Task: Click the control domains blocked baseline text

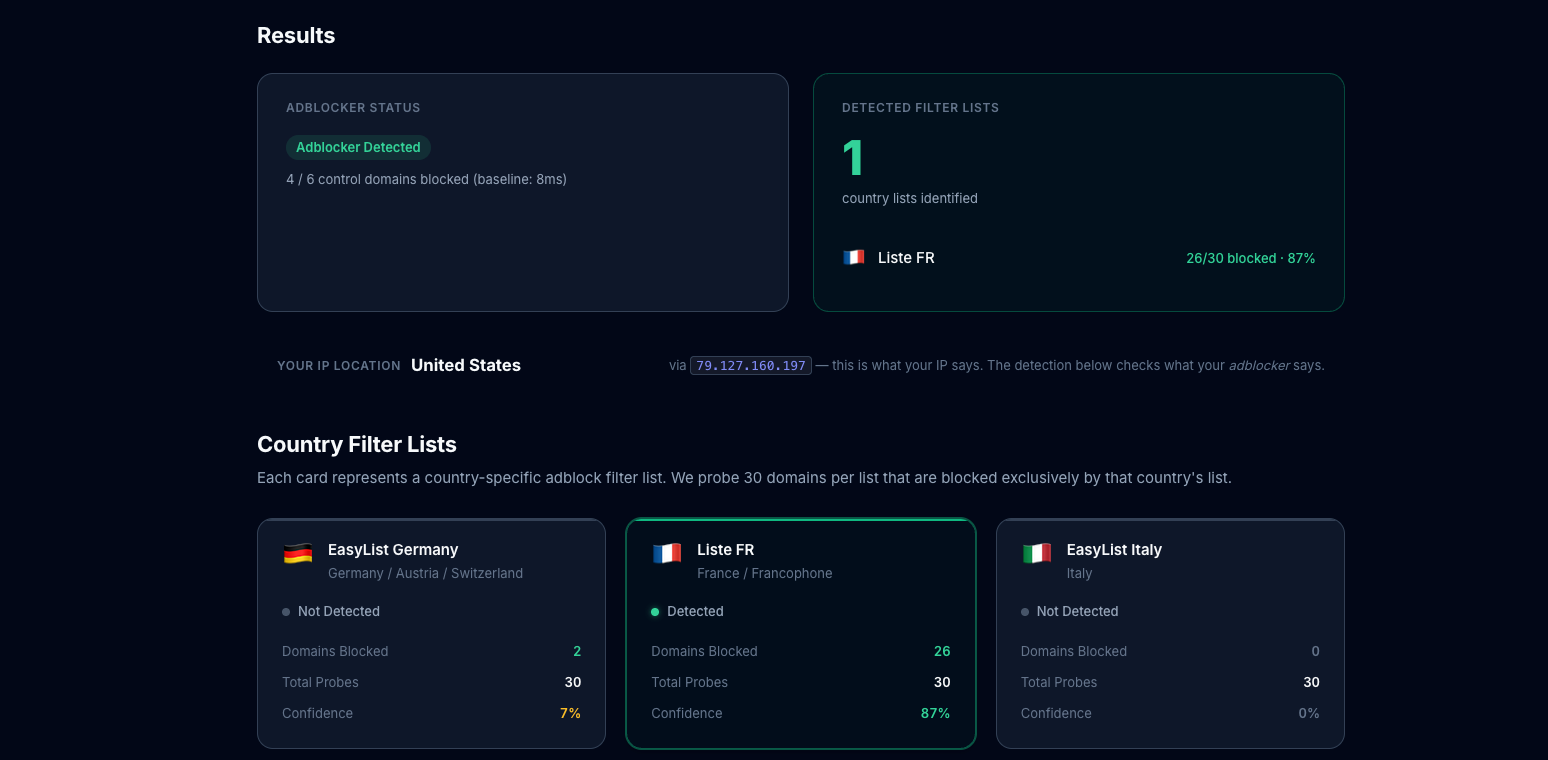Action: (x=426, y=179)
